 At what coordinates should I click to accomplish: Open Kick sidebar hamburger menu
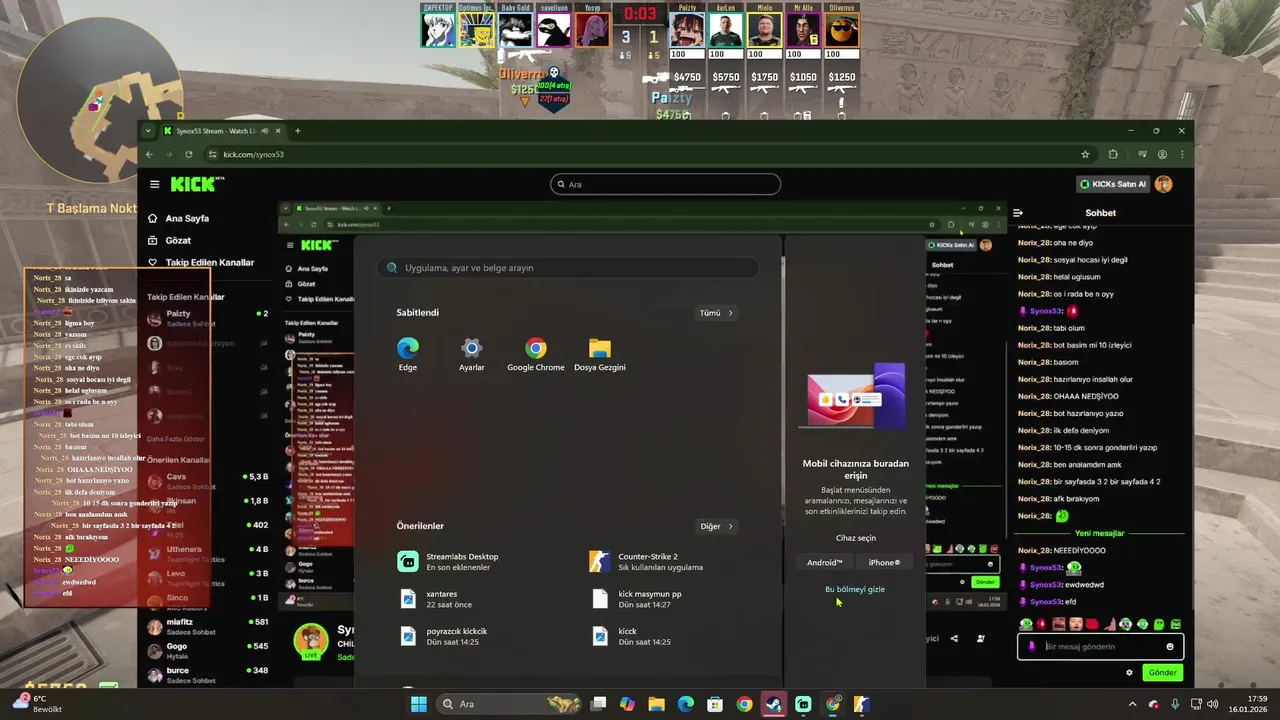click(155, 184)
